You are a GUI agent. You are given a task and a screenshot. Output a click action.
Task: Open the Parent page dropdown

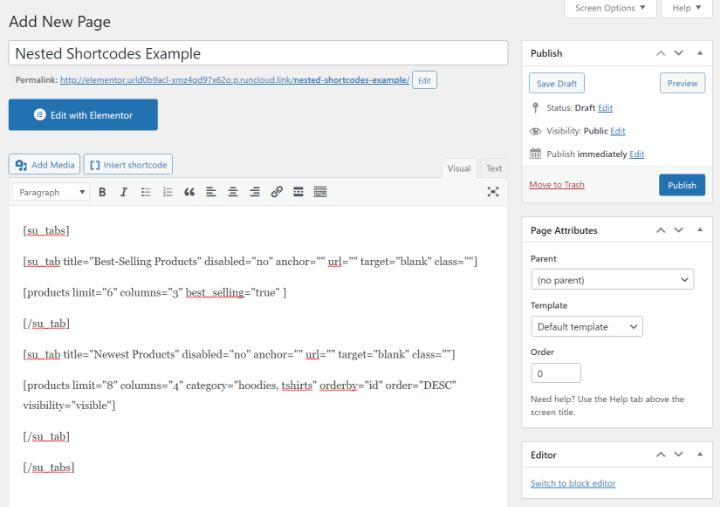click(x=612, y=280)
